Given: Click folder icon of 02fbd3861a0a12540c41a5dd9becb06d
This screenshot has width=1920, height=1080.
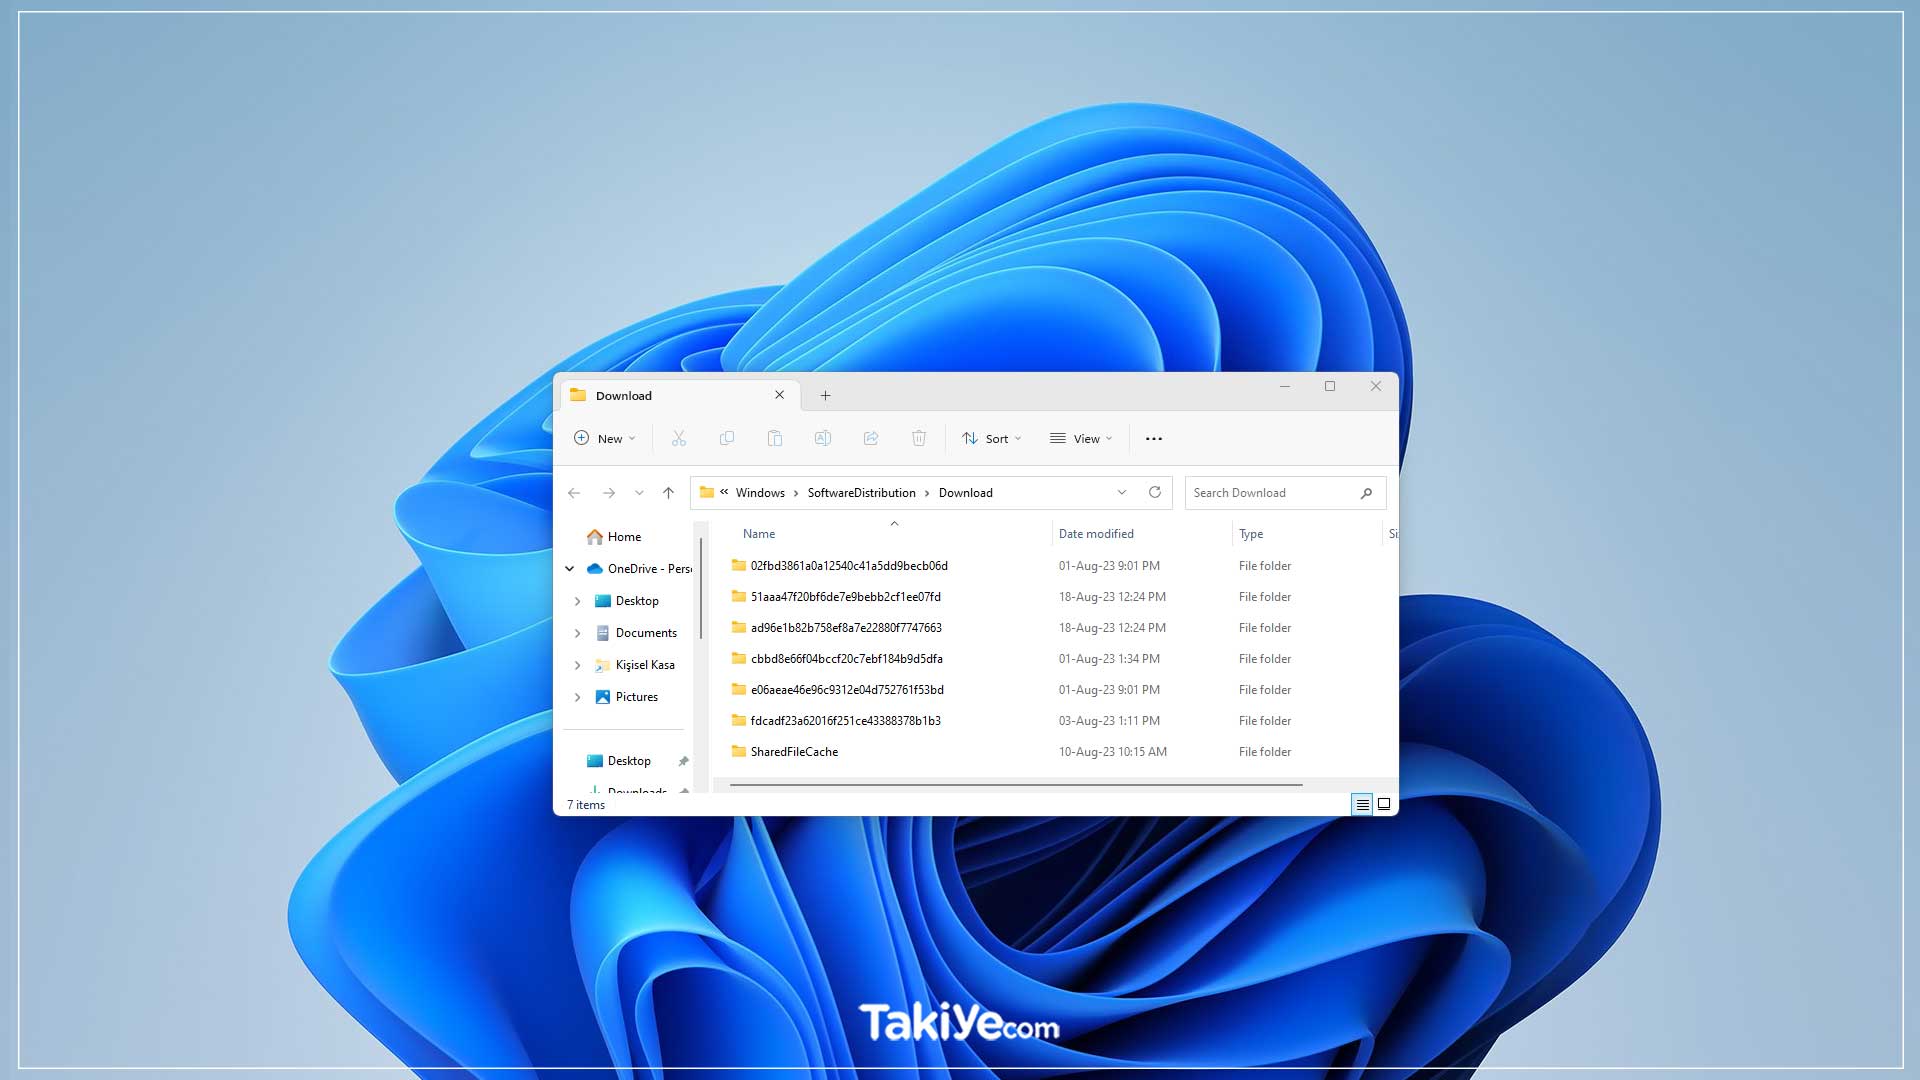Looking at the screenshot, I should pyautogui.click(x=739, y=565).
